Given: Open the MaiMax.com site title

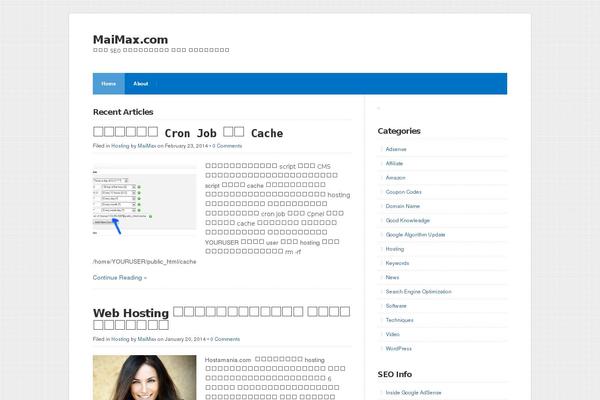Looking at the screenshot, I should click(x=130, y=39).
